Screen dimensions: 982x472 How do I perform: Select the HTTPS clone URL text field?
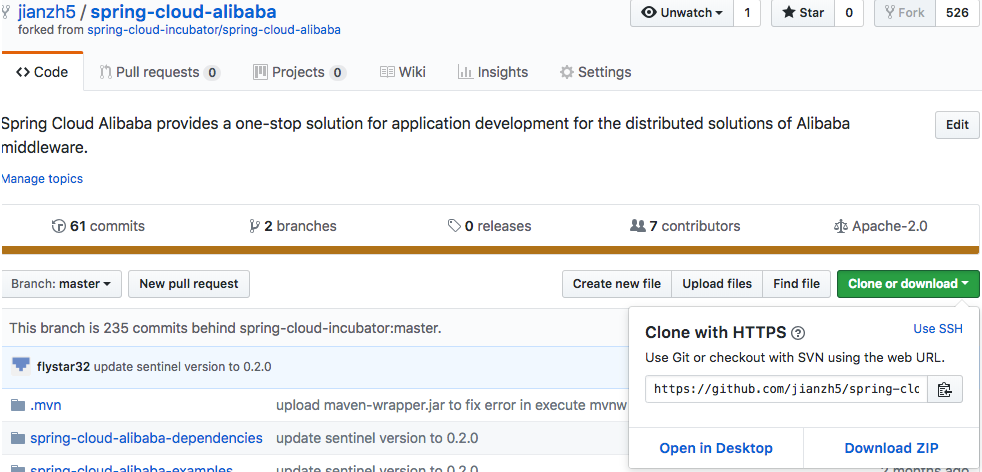[x=786, y=389]
